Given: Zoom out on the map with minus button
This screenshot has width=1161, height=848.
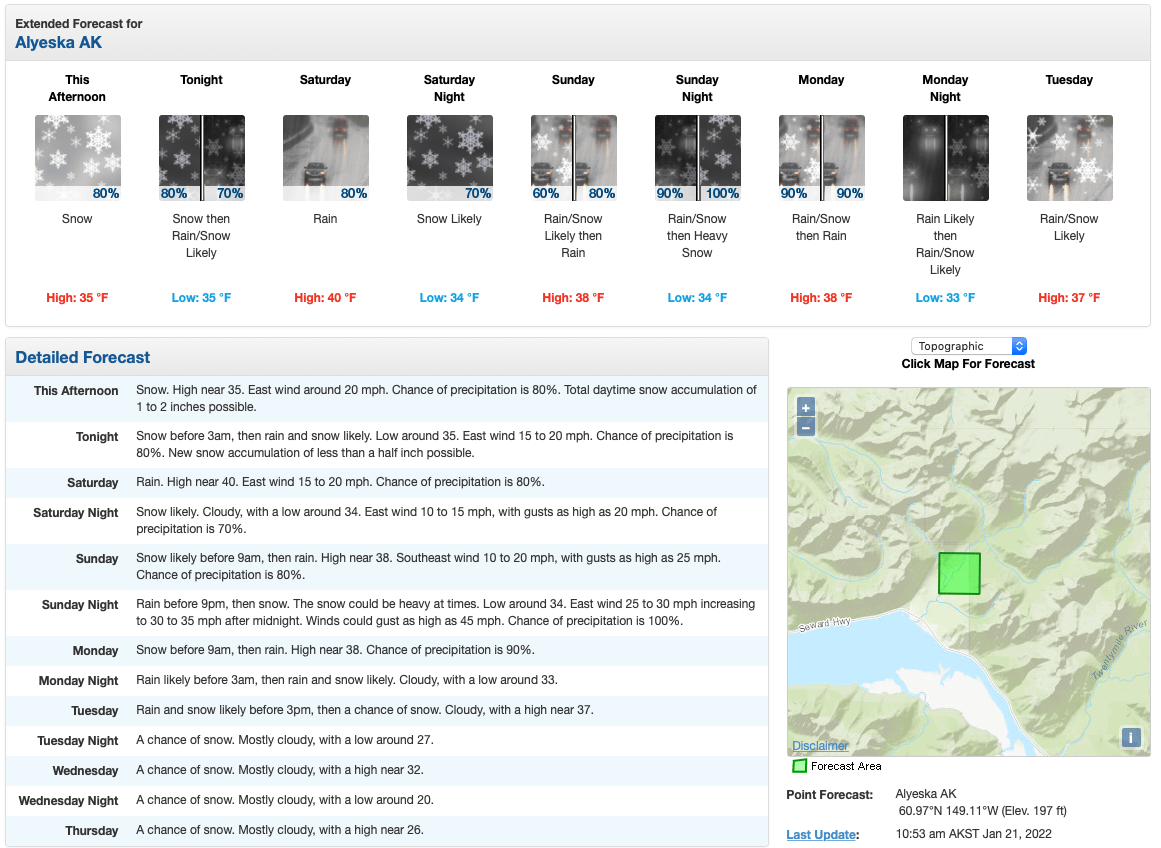Looking at the screenshot, I should point(806,427).
